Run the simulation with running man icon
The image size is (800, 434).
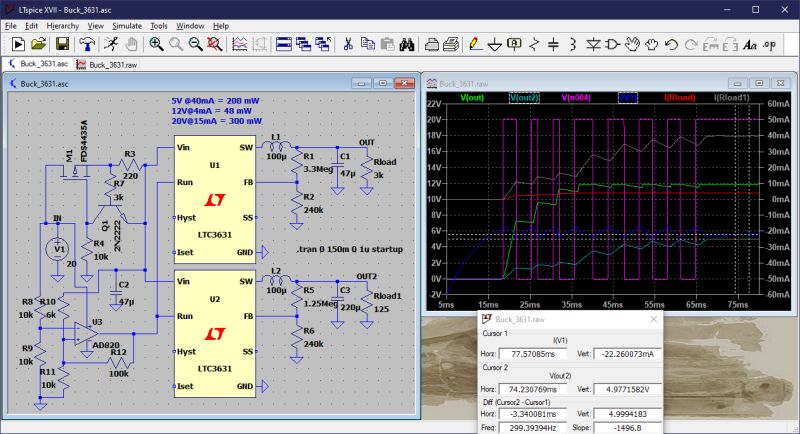coord(111,44)
